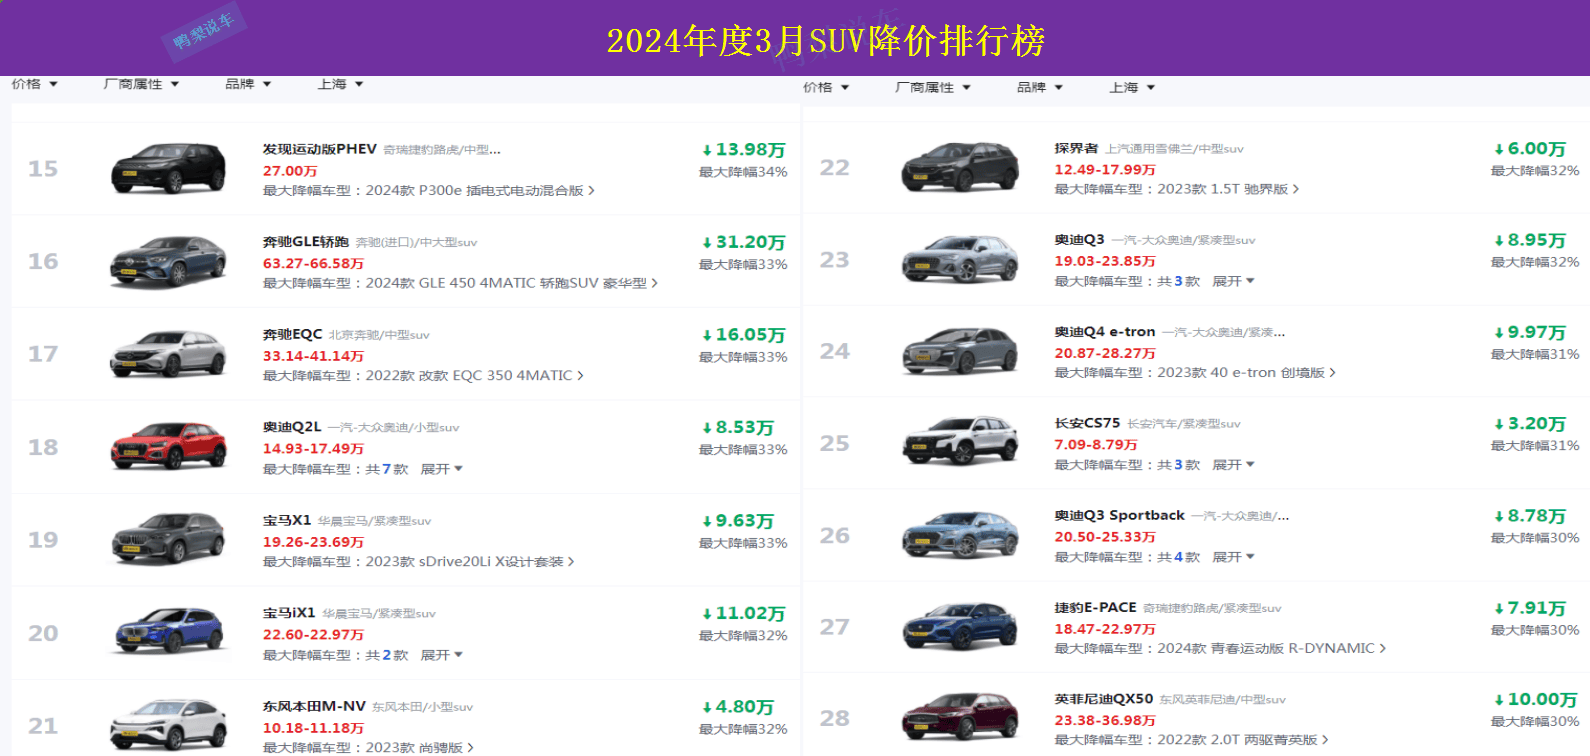The height and width of the screenshot is (756, 1590).
Task: Open the 奥迪Q2L model title
Action: pos(292,427)
